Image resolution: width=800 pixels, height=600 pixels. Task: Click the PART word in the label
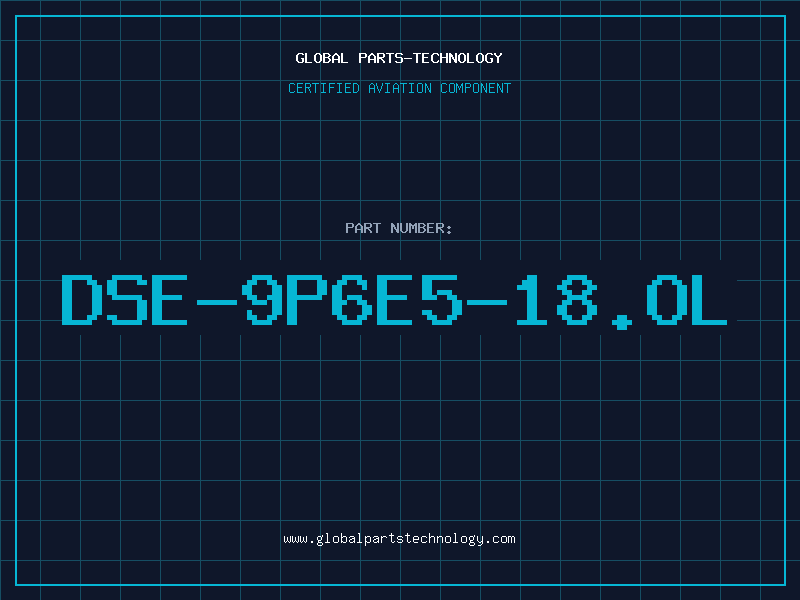pos(363,228)
